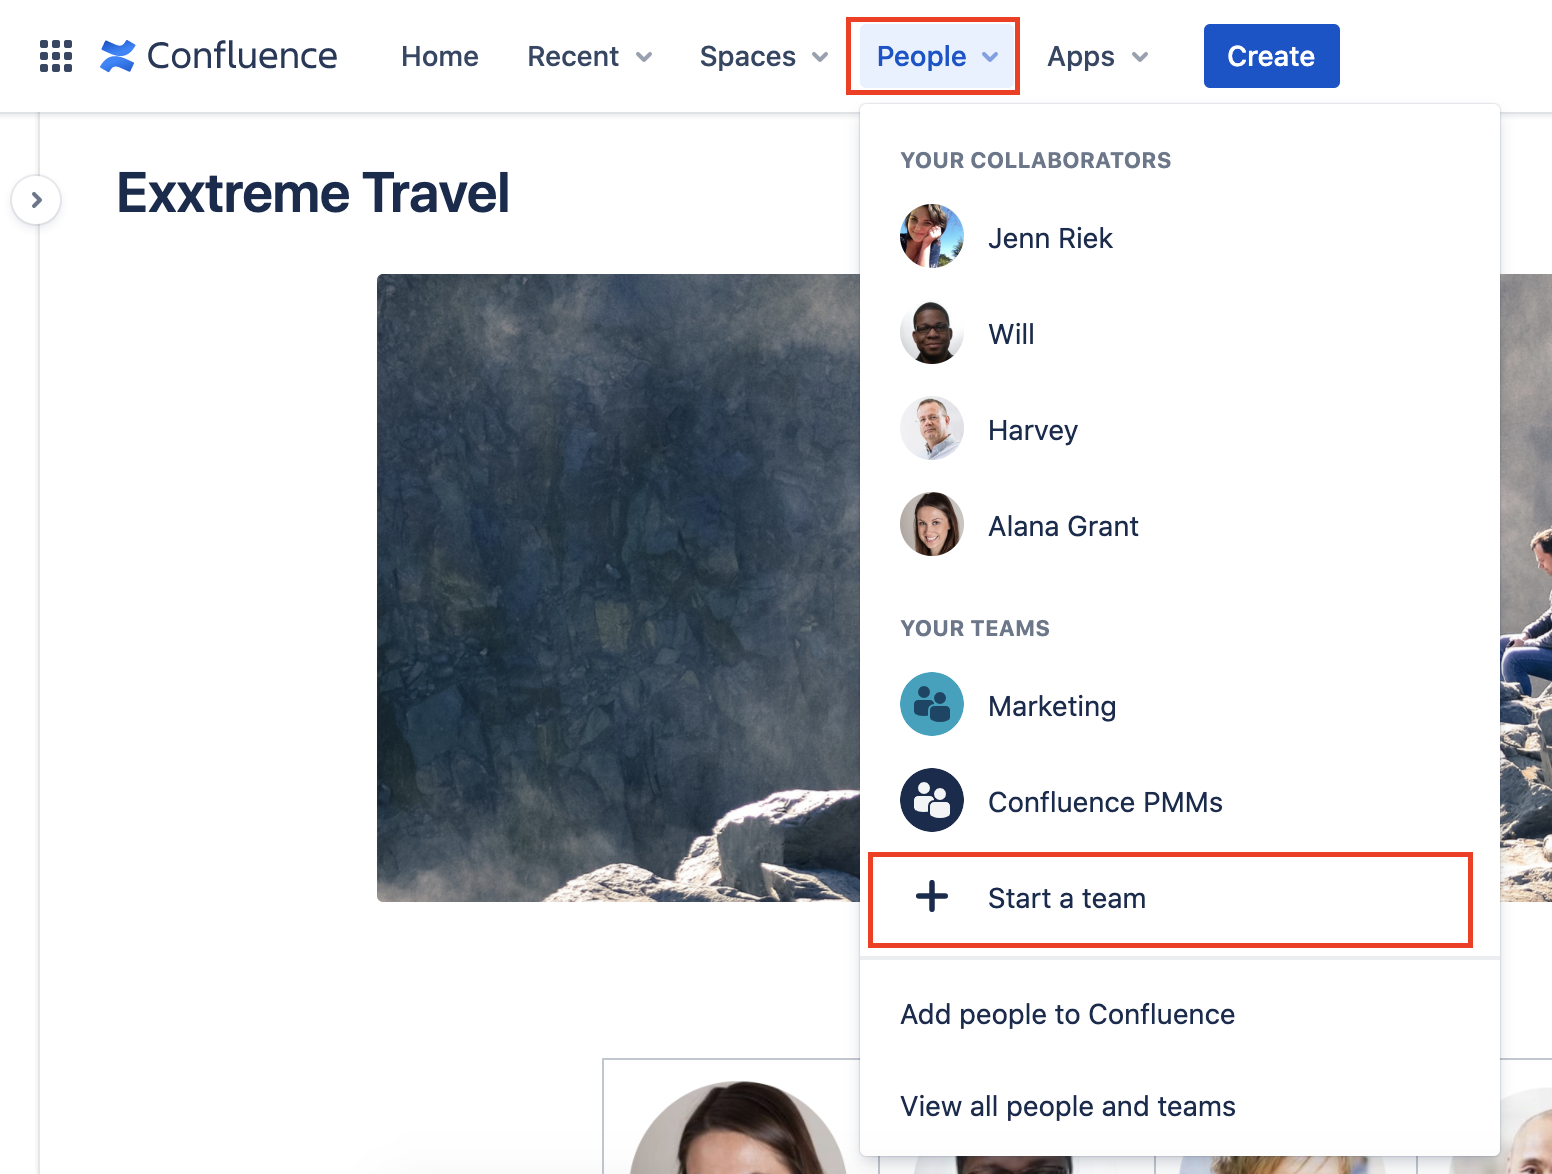Open the Apps dropdown menu
The width and height of the screenshot is (1552, 1174).
tap(1098, 56)
